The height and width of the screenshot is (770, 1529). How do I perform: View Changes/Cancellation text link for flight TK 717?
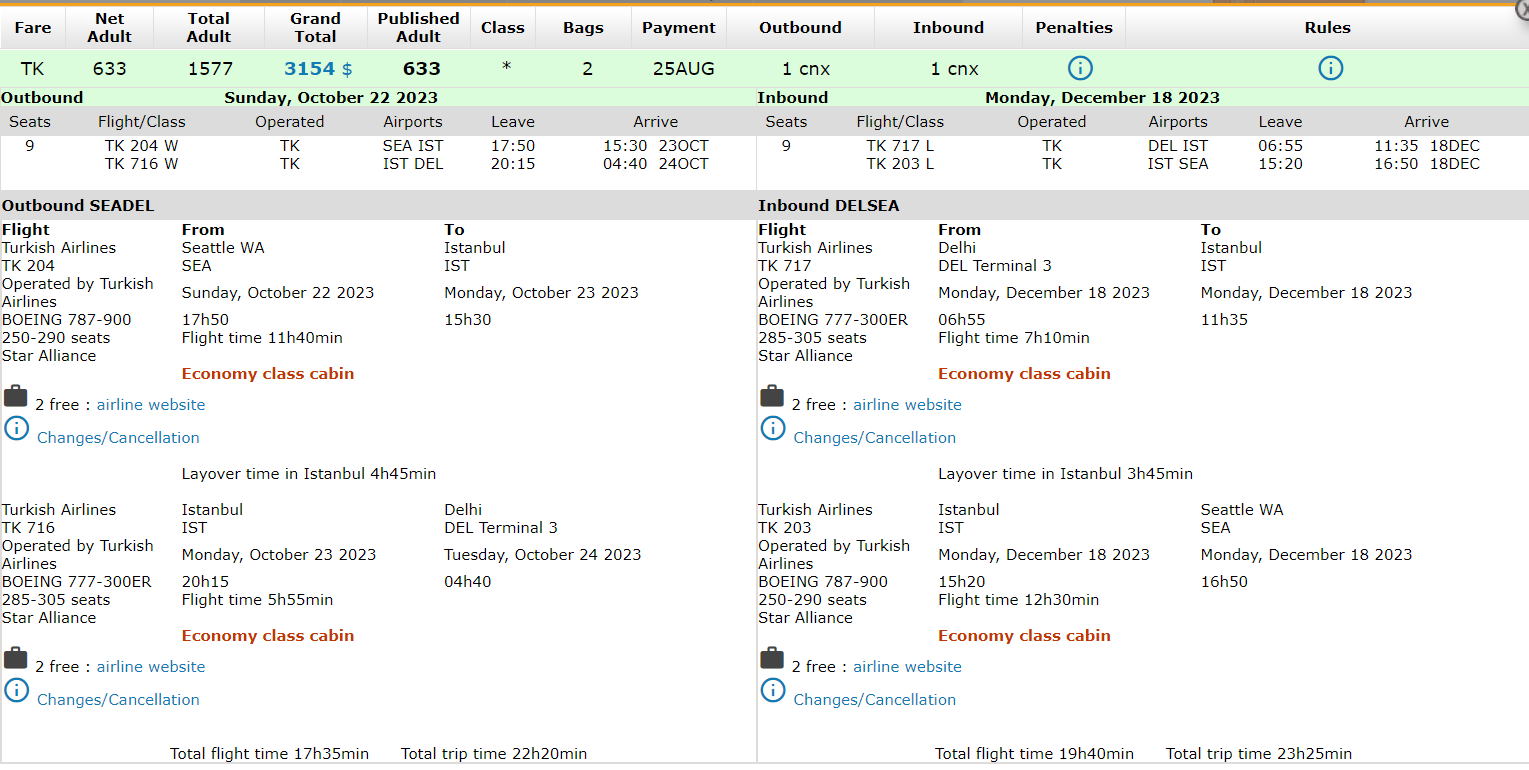[874, 438]
